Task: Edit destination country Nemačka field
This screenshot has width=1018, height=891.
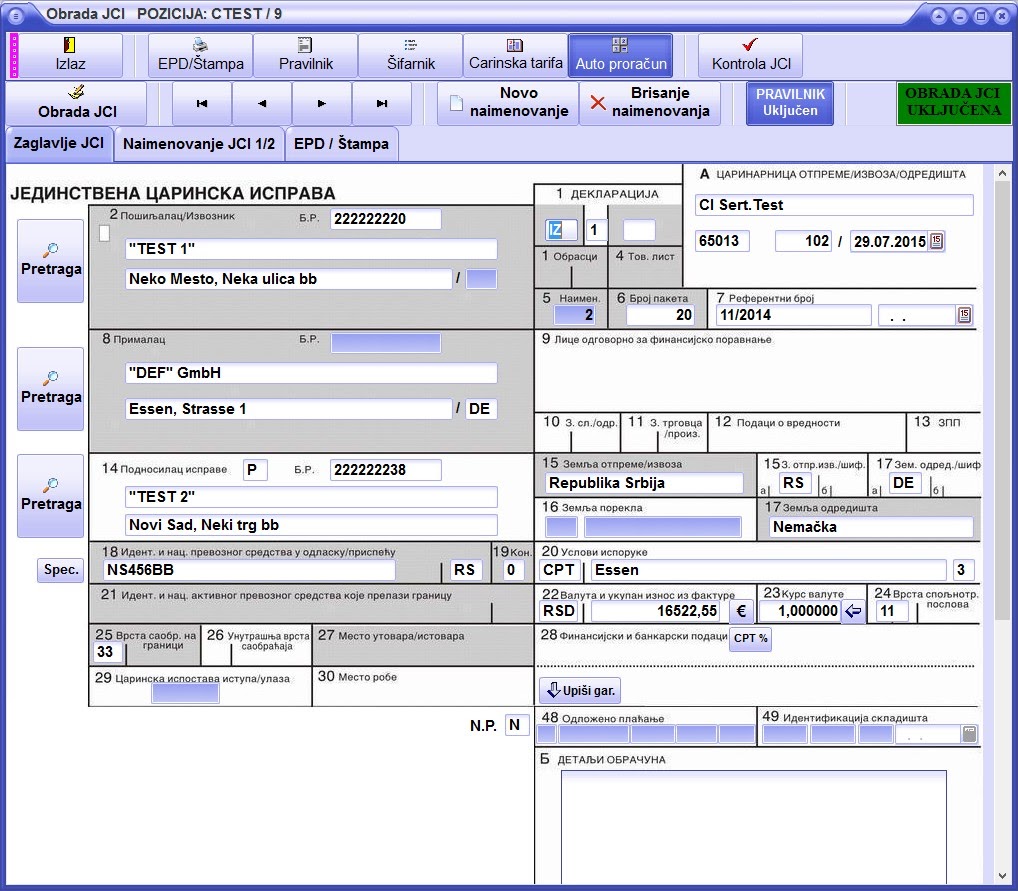Action: point(871,527)
